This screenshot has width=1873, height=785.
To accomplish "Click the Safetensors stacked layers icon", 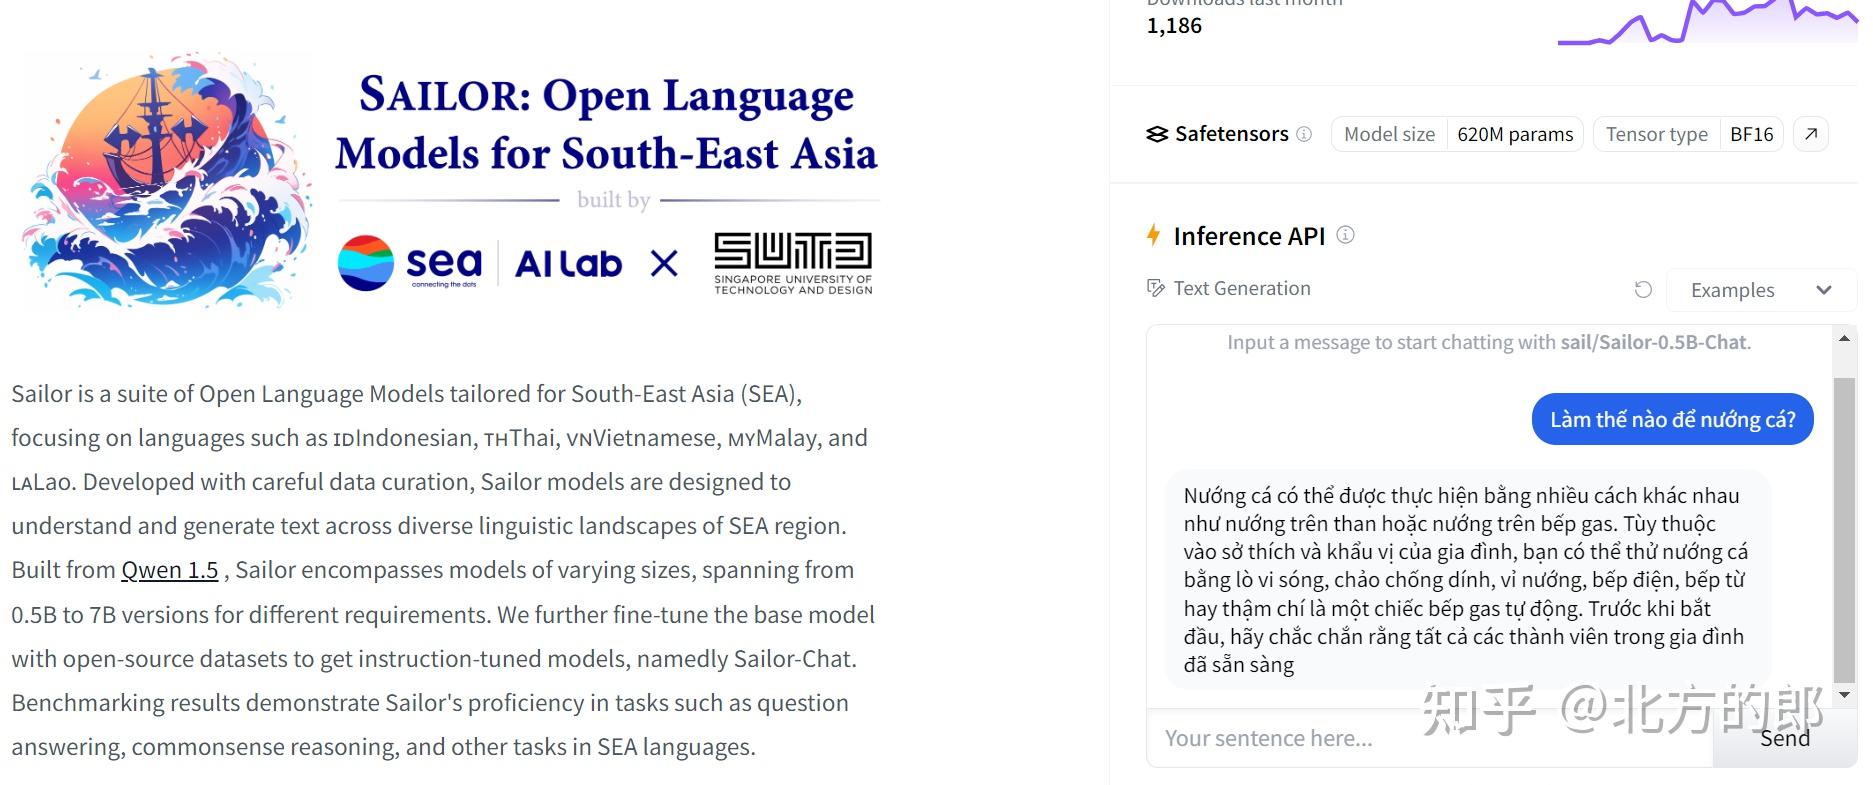I will [1157, 134].
